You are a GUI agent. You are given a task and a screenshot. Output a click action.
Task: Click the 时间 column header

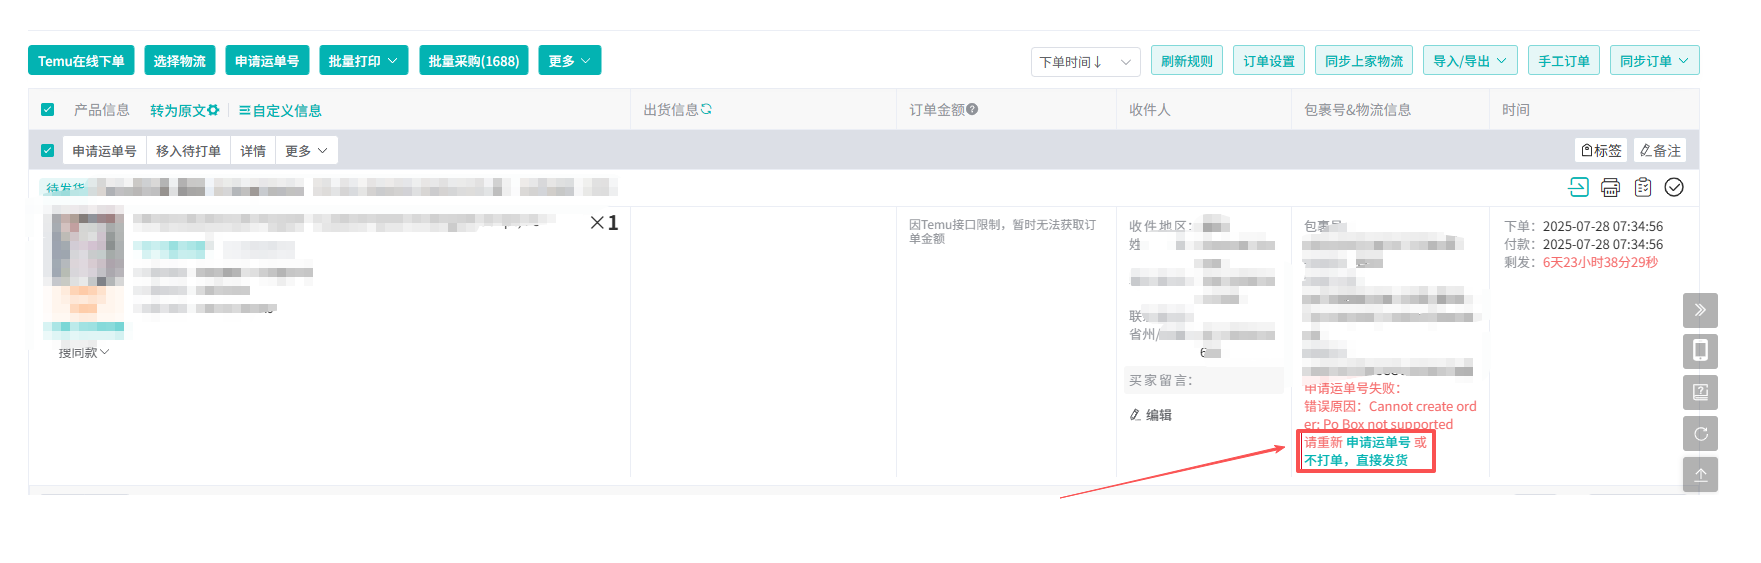[x=1515, y=110]
